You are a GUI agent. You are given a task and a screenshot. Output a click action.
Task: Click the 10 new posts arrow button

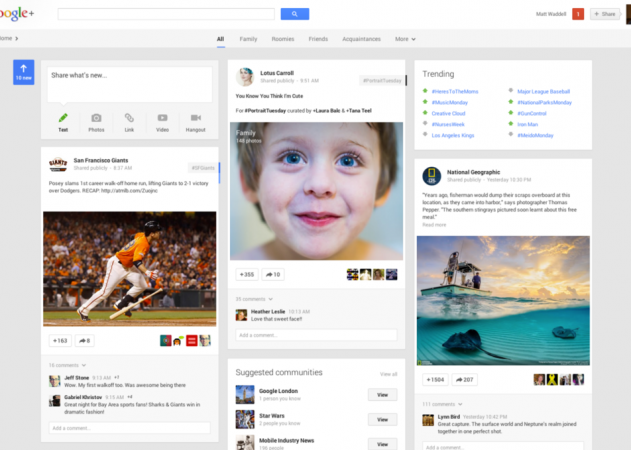23,71
